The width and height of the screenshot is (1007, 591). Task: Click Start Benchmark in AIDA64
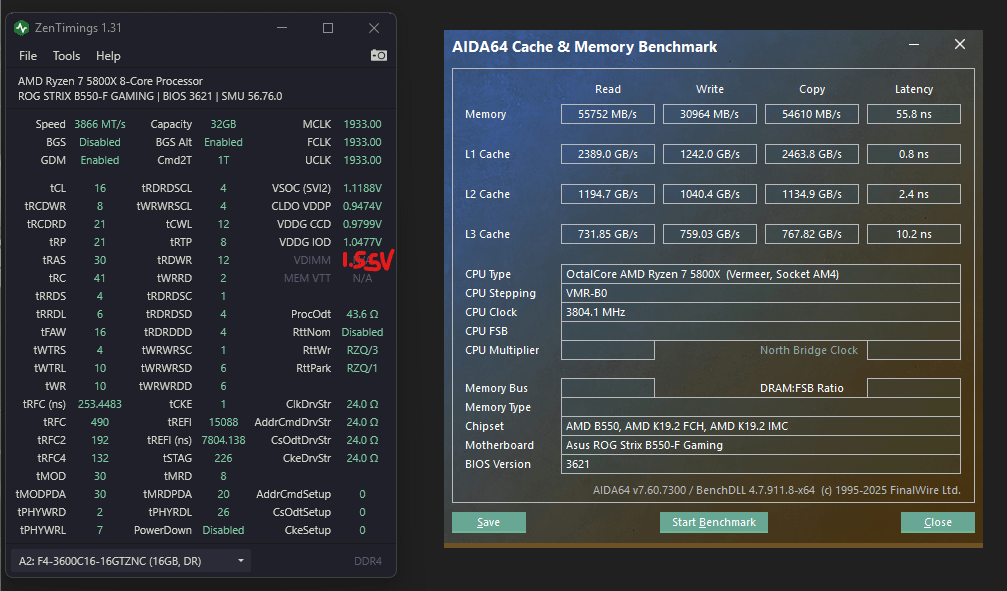(x=714, y=522)
